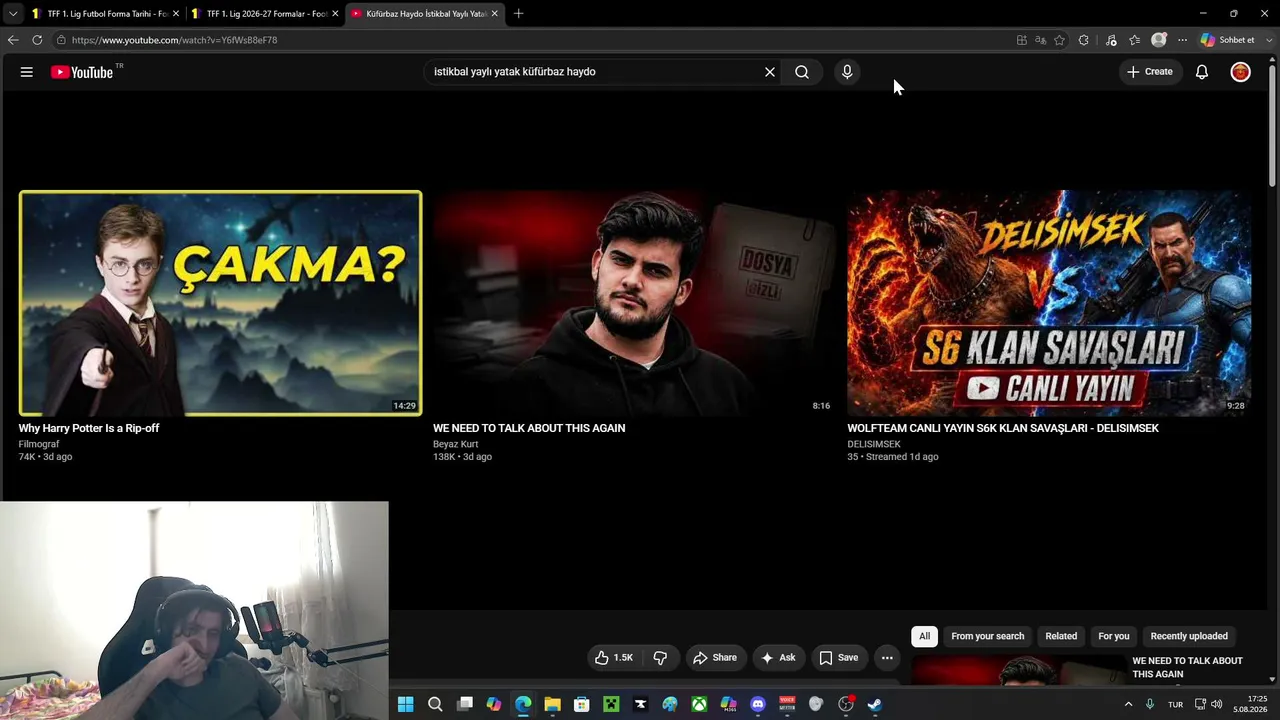Clear the YouTube search query
Image resolution: width=1280 pixels, height=720 pixels.
[770, 72]
